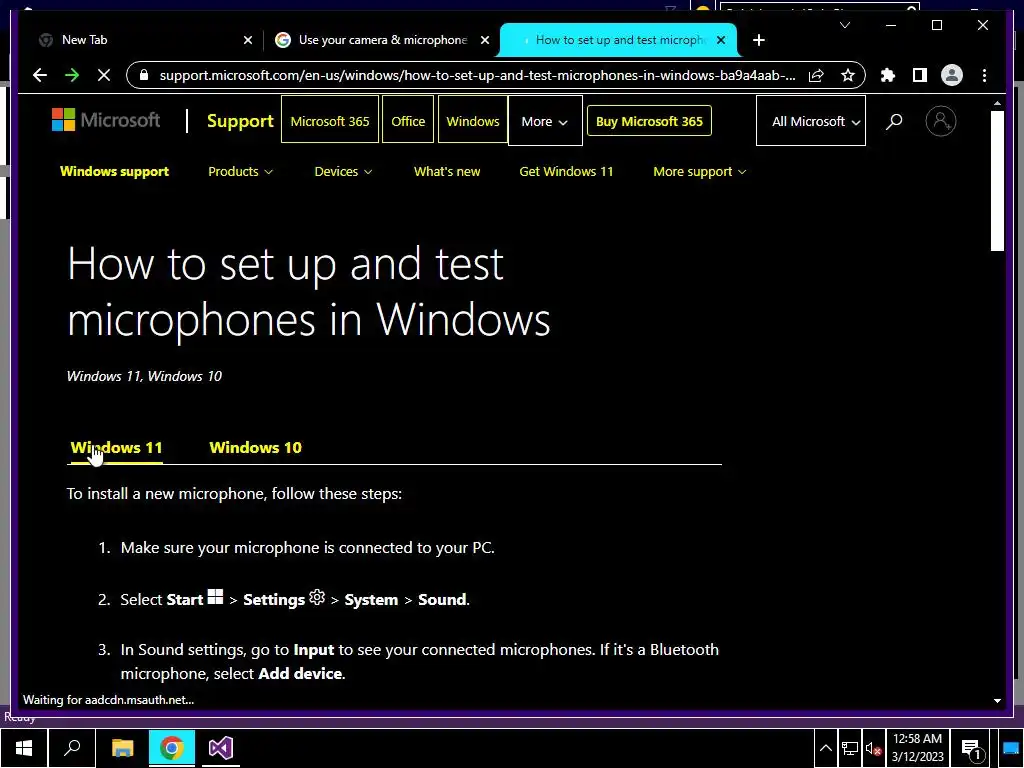Toggle the Chrome side panel icon

920,75
